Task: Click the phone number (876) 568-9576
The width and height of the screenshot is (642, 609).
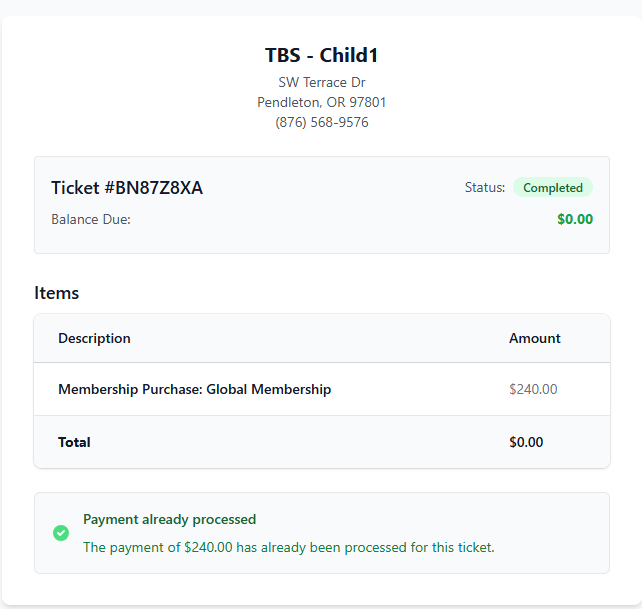Action: point(321,122)
